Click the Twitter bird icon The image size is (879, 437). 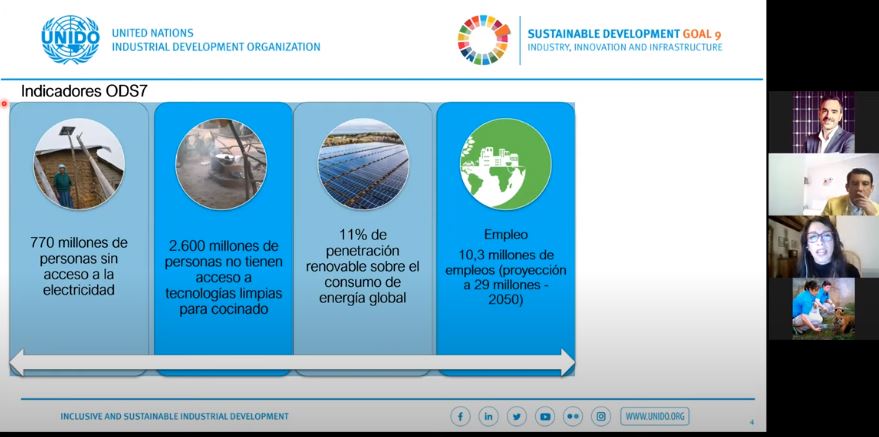pos(517,416)
